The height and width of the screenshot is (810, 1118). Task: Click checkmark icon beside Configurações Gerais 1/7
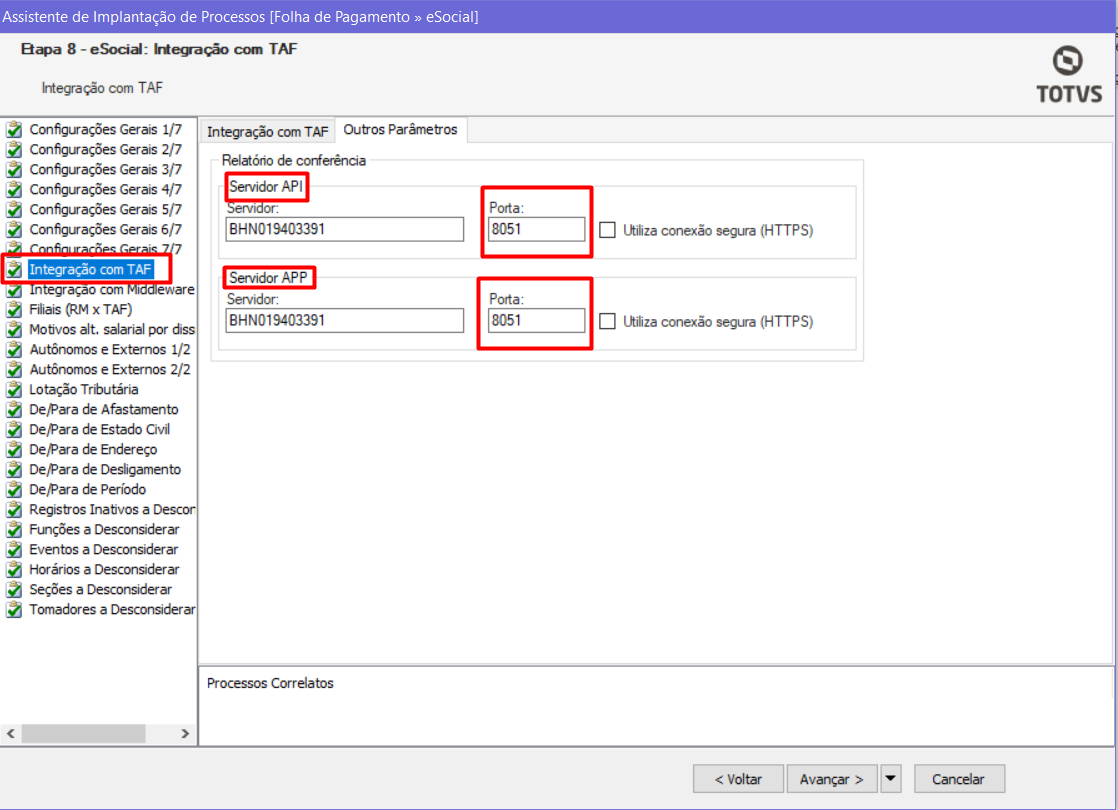(14, 130)
